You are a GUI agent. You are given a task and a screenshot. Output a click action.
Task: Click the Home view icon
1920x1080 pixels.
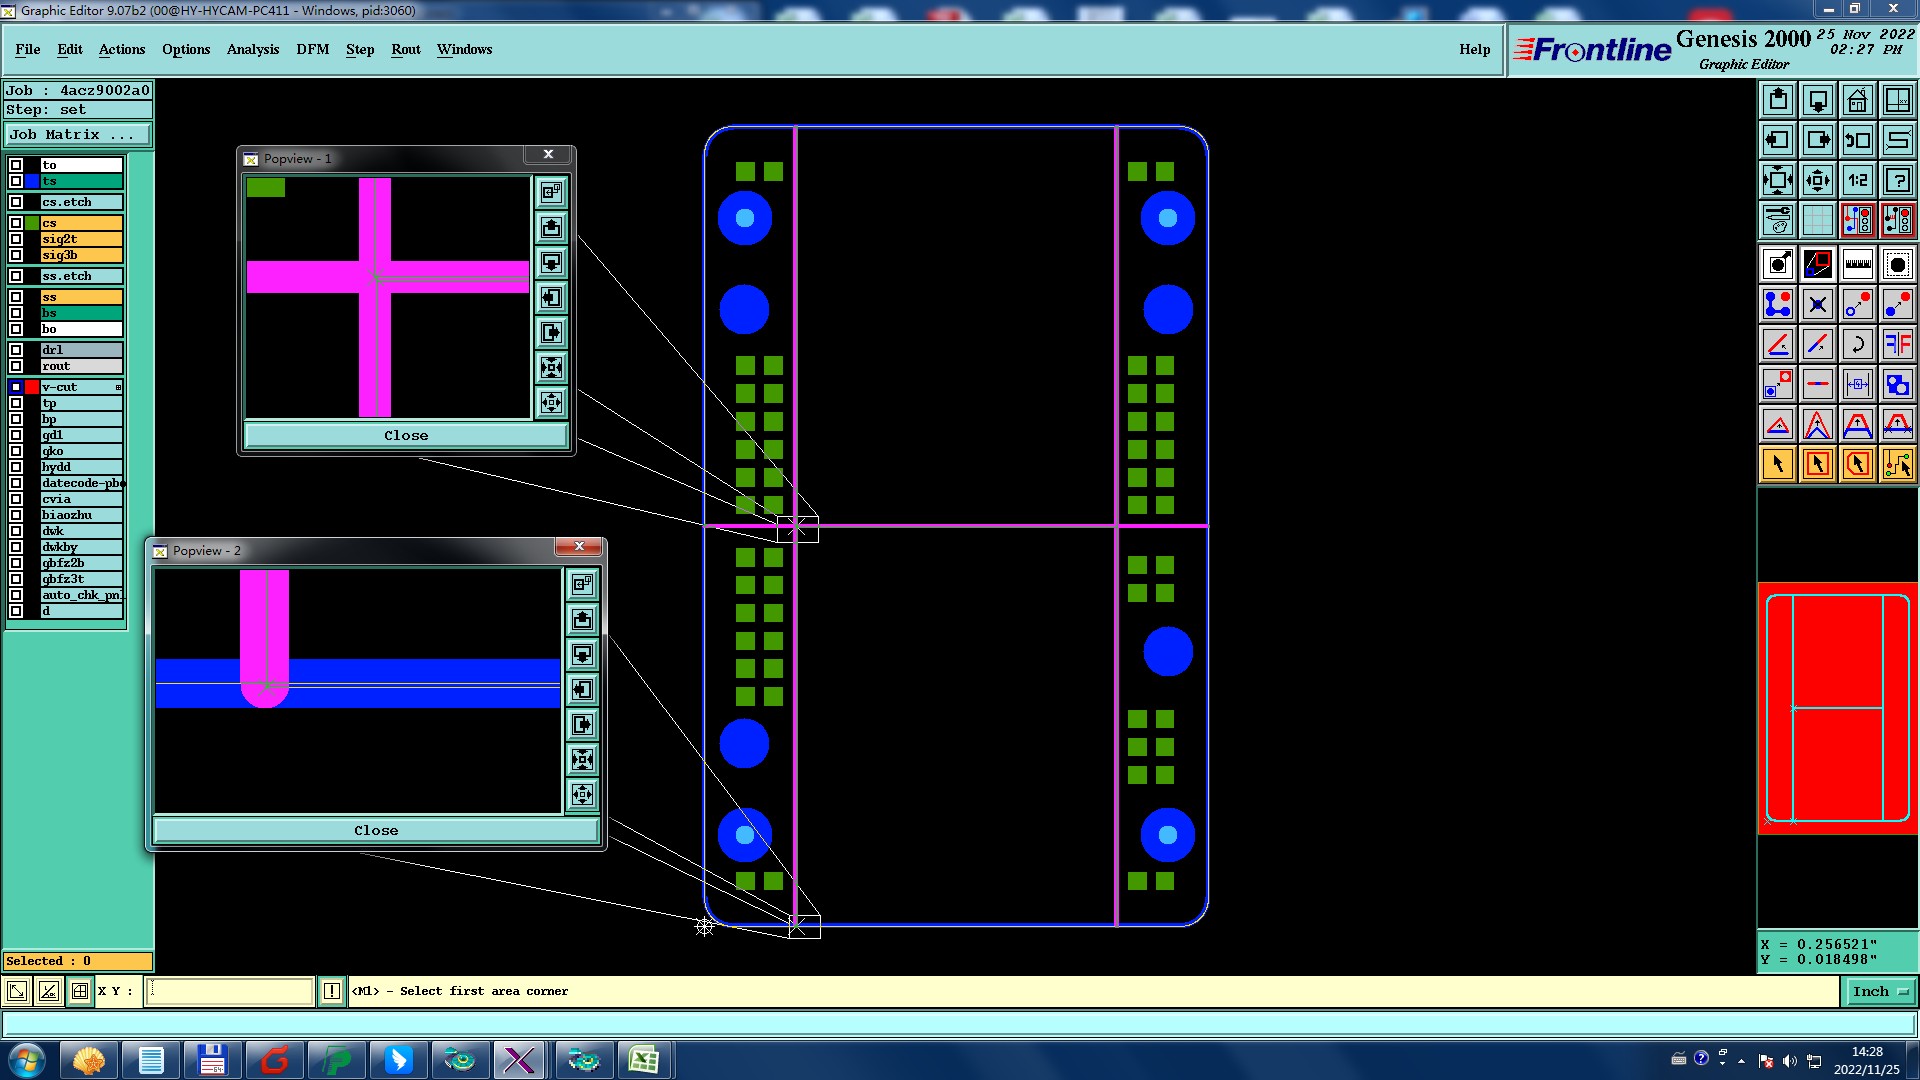(1857, 100)
